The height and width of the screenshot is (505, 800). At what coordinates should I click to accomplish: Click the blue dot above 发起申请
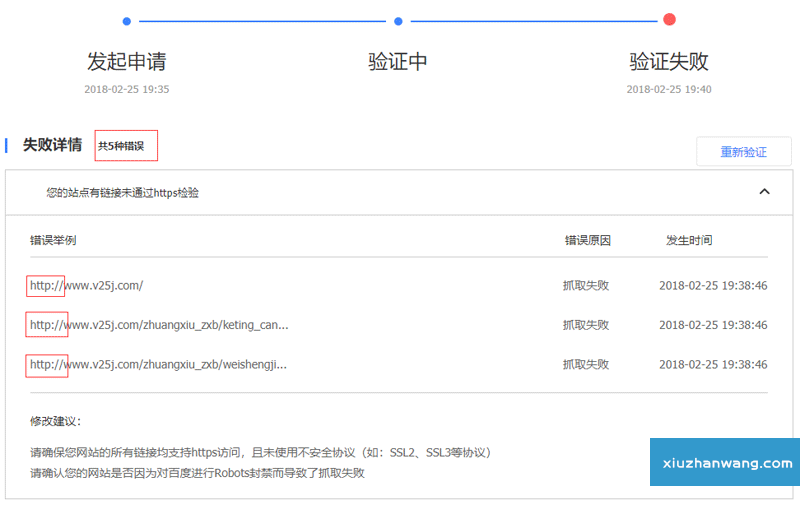click(126, 20)
